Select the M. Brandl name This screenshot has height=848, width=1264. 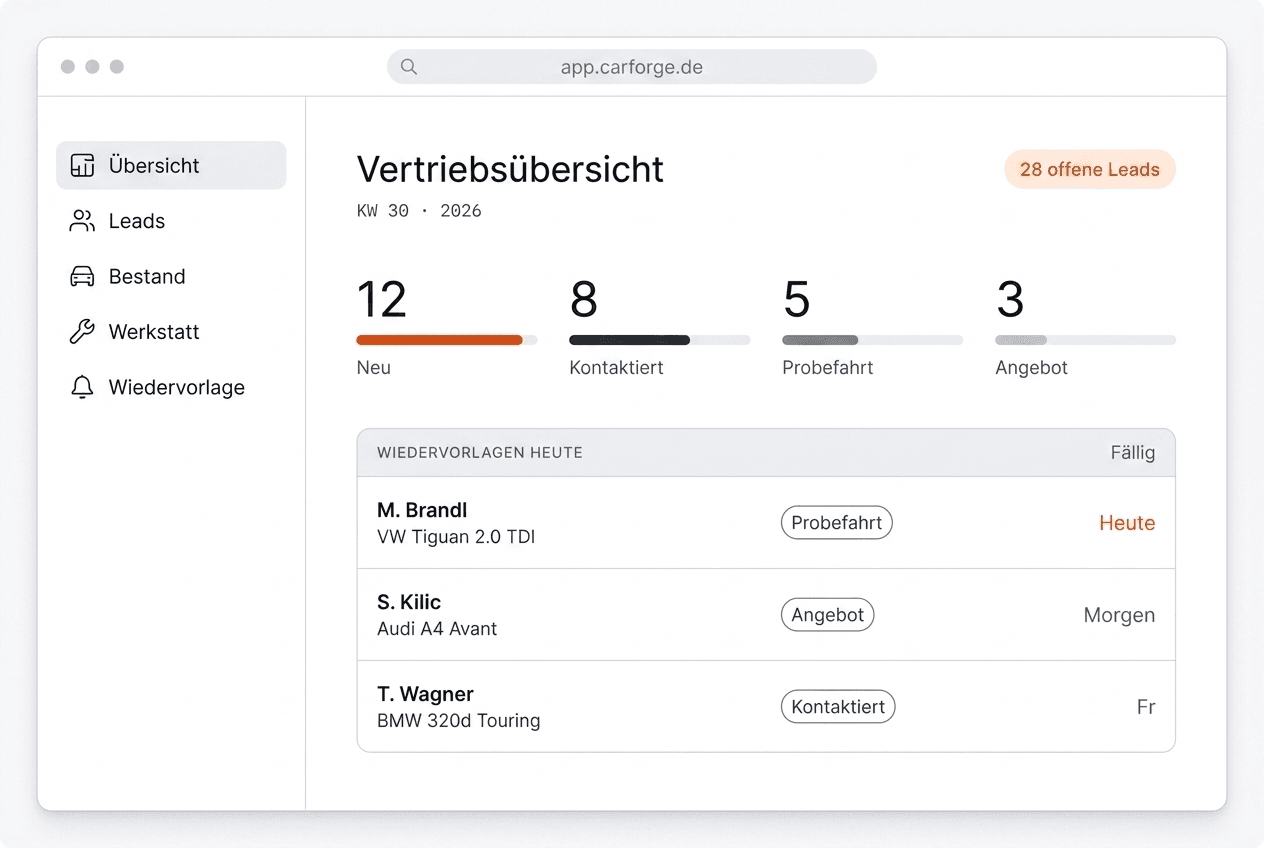pyautogui.click(x=422, y=510)
